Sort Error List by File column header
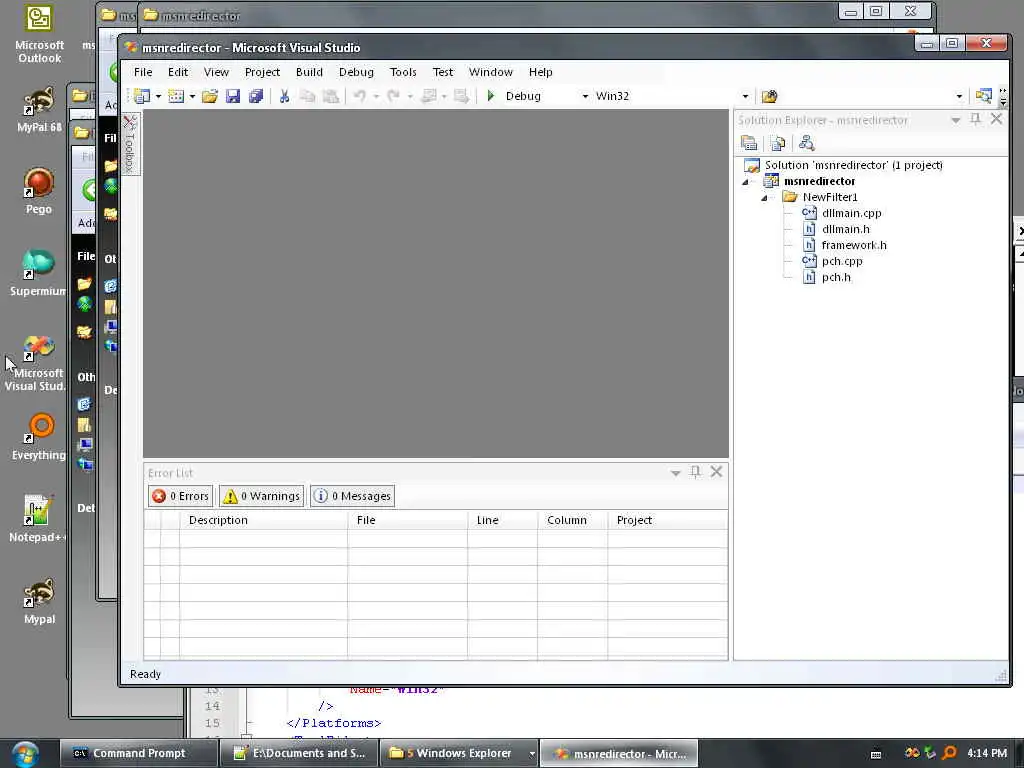The height and width of the screenshot is (768, 1024). [408, 520]
